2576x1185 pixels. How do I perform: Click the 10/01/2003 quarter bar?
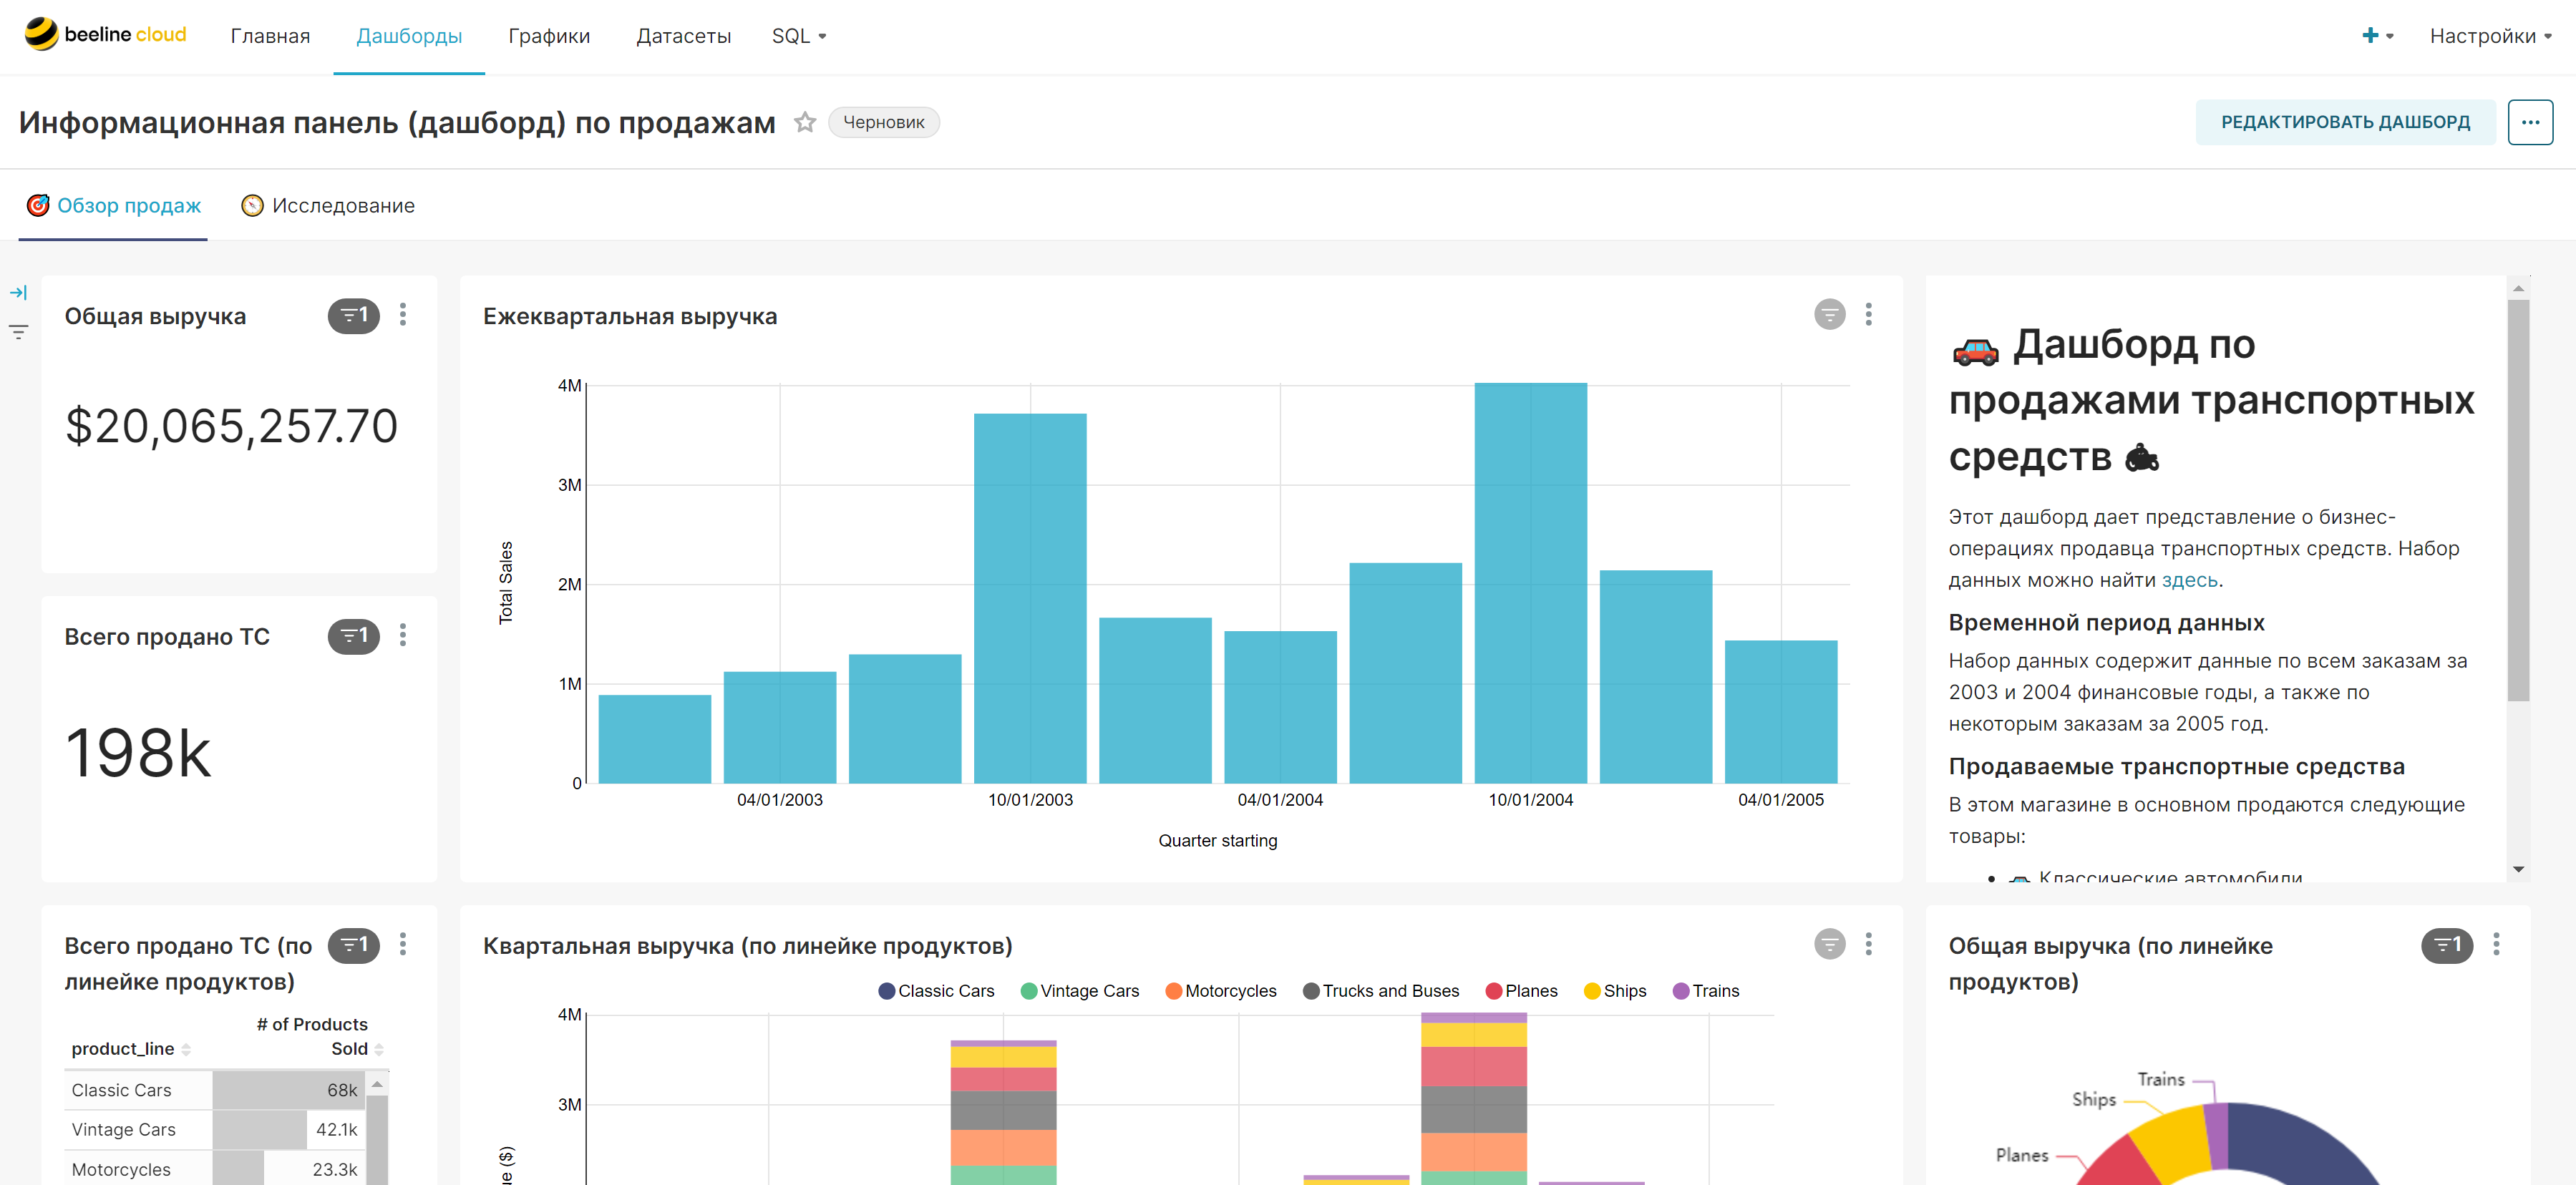click(1030, 598)
